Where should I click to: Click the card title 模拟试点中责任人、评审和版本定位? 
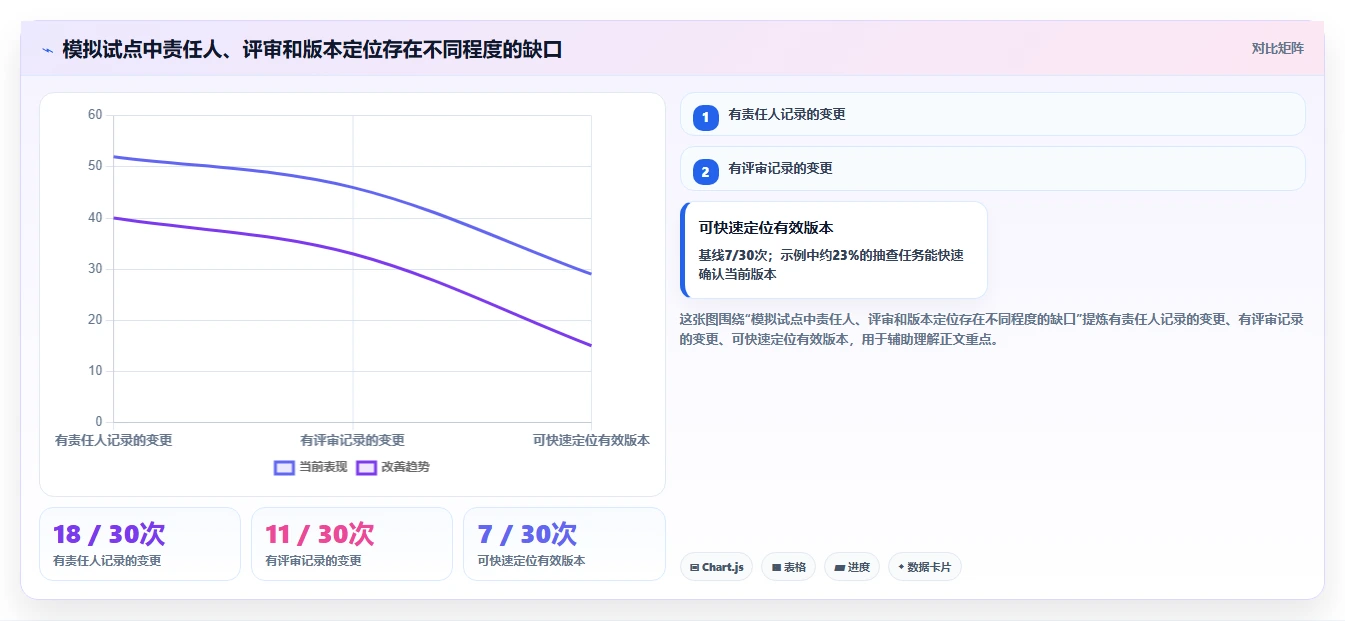point(312,49)
